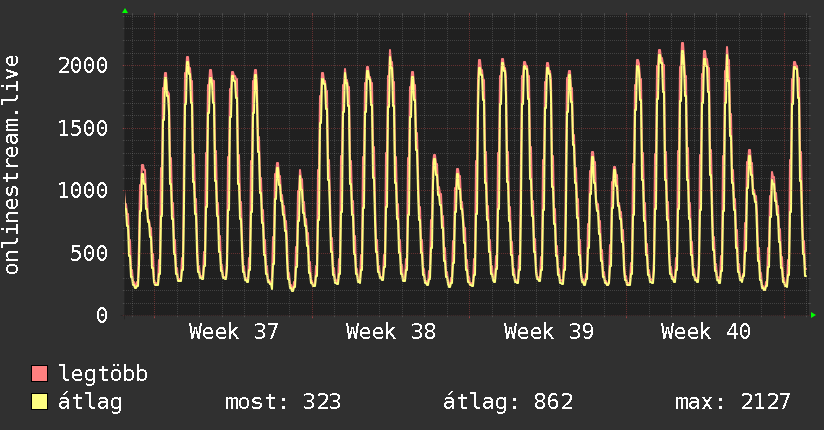This screenshot has height=430, width=824.
Task: Click the Week 39 axis label
Action: pyautogui.click(x=549, y=332)
